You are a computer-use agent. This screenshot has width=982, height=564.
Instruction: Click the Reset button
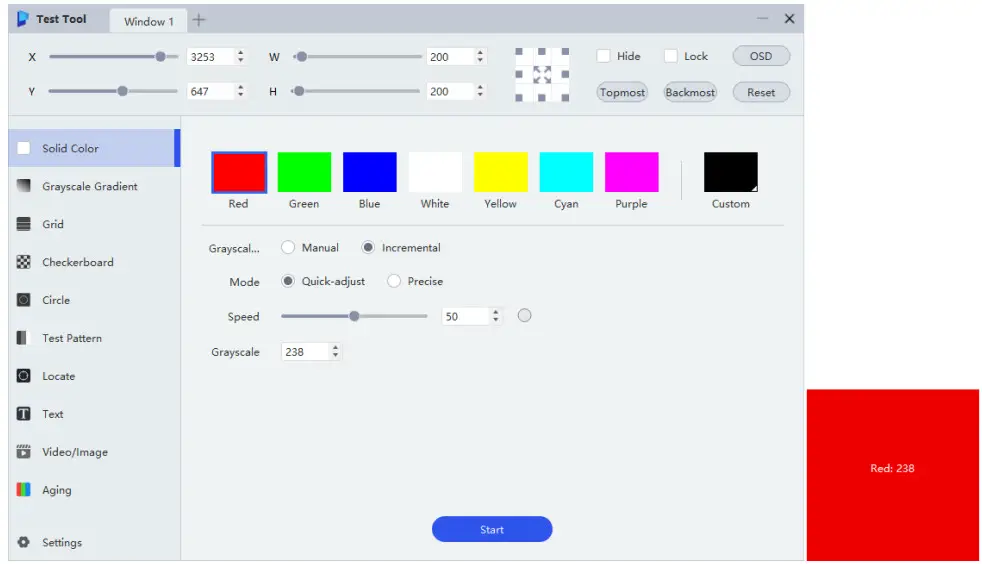click(761, 92)
